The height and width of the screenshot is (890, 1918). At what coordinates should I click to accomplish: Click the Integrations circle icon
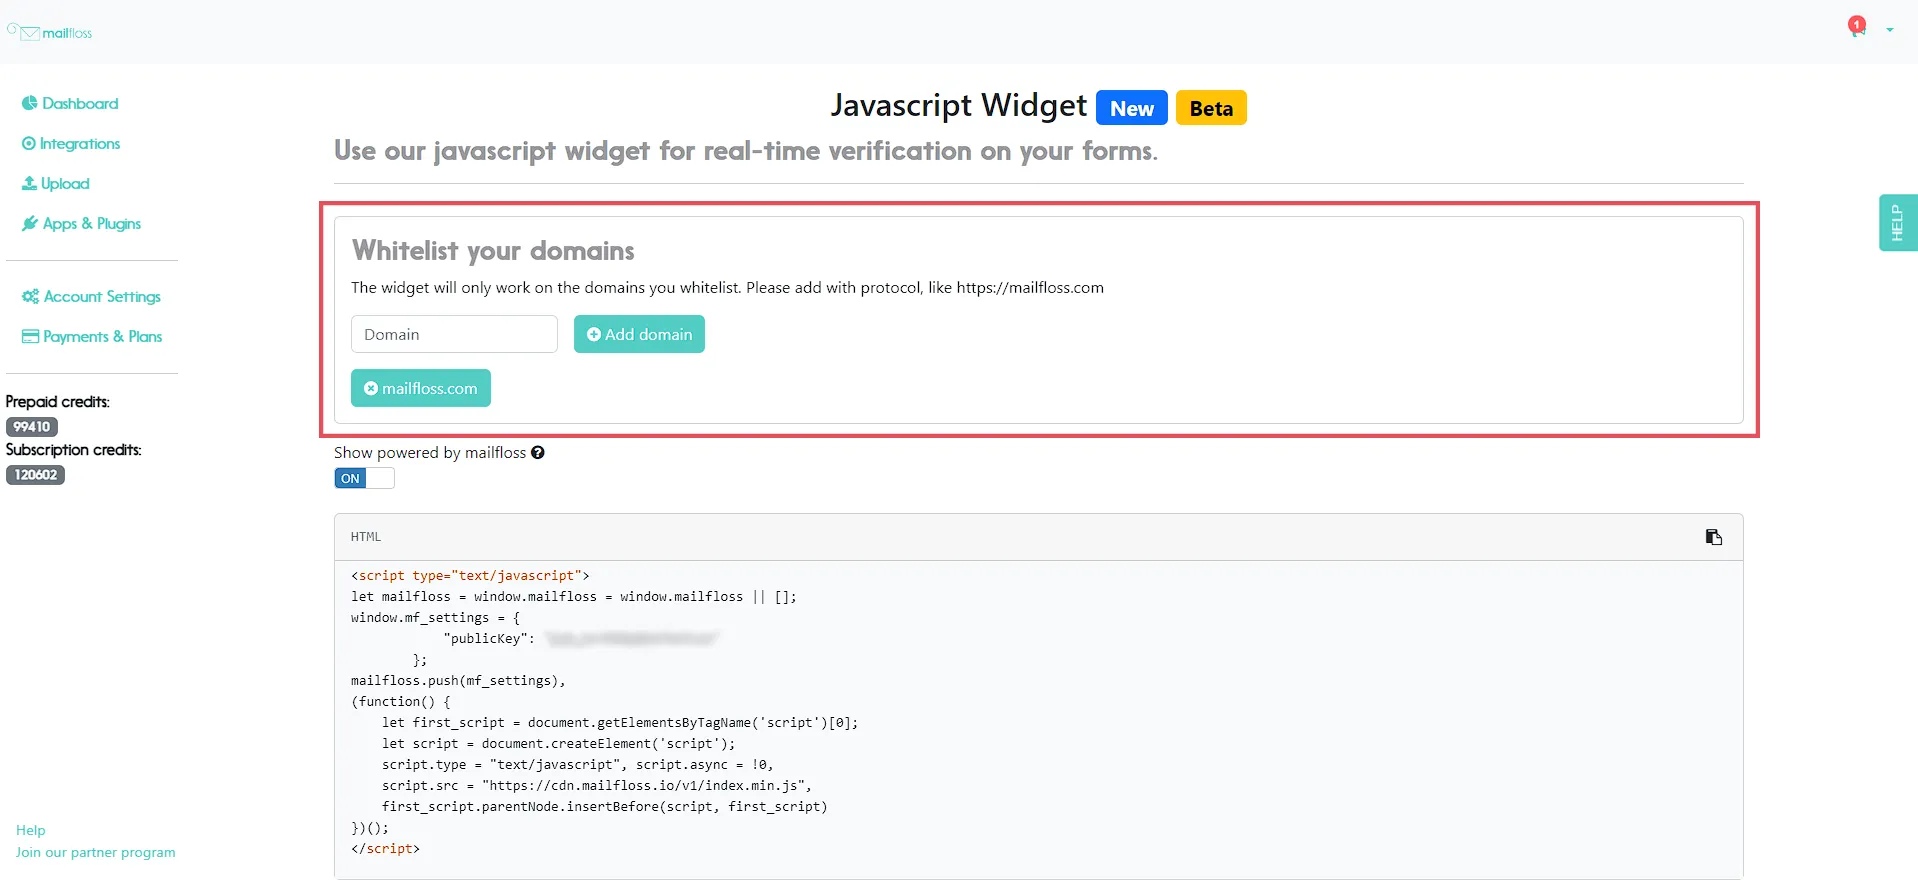[x=29, y=144]
